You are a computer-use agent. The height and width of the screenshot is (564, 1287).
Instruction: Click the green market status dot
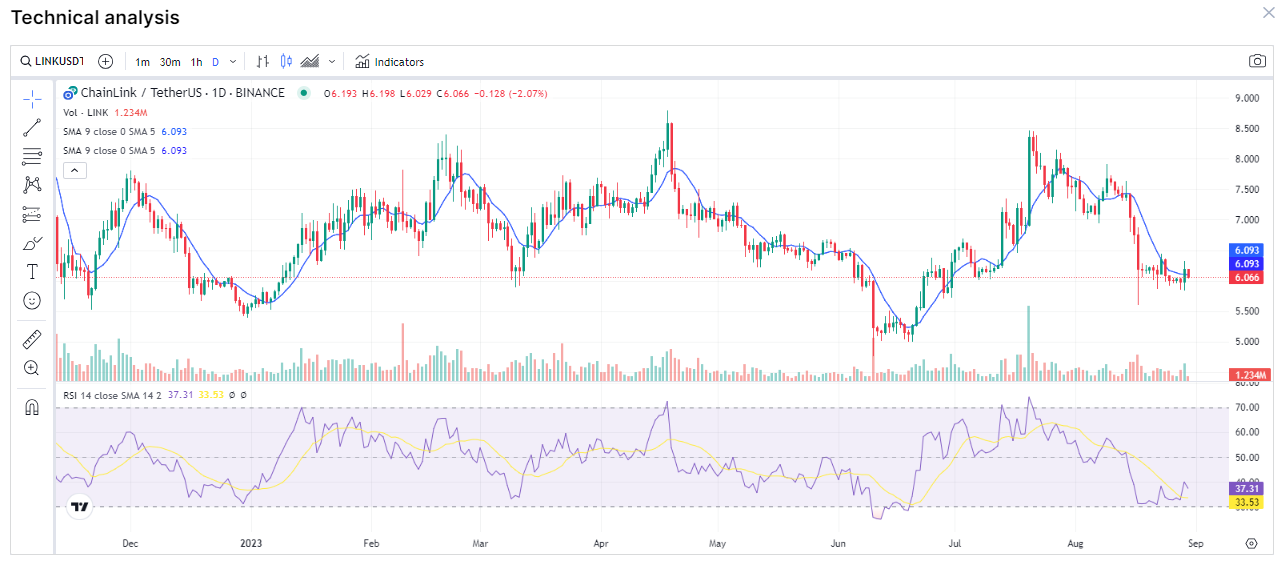(304, 93)
